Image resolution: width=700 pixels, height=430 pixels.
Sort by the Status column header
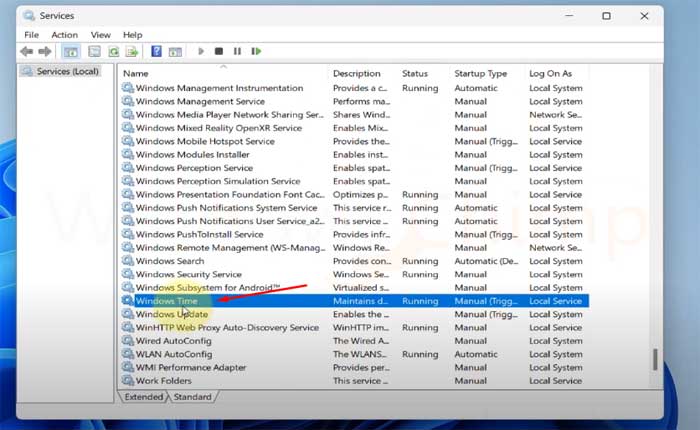coord(415,73)
